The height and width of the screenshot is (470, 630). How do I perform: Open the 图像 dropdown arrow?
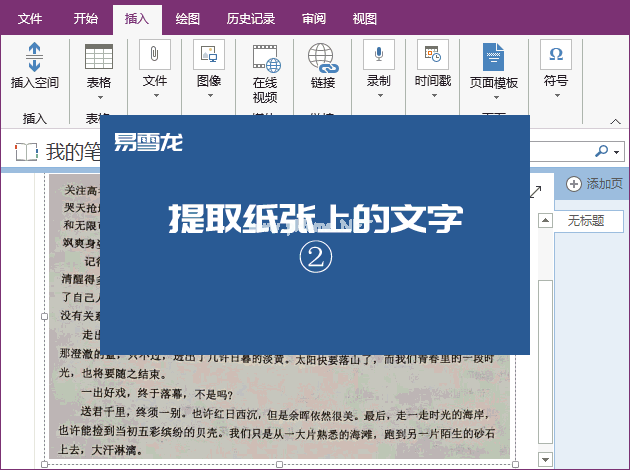[210, 96]
